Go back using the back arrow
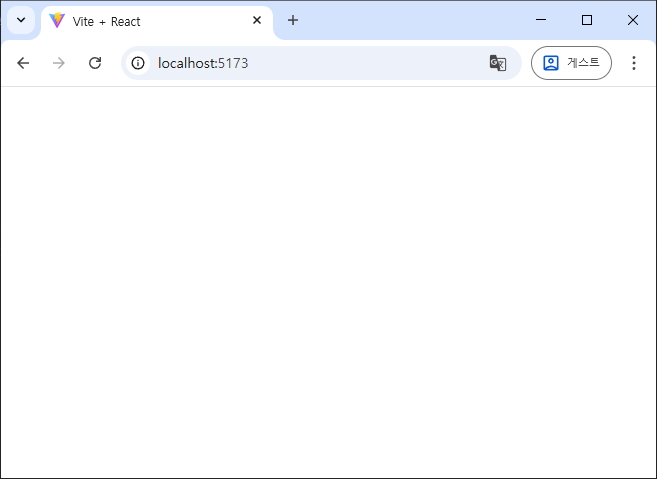The image size is (657, 479). click(x=23, y=63)
